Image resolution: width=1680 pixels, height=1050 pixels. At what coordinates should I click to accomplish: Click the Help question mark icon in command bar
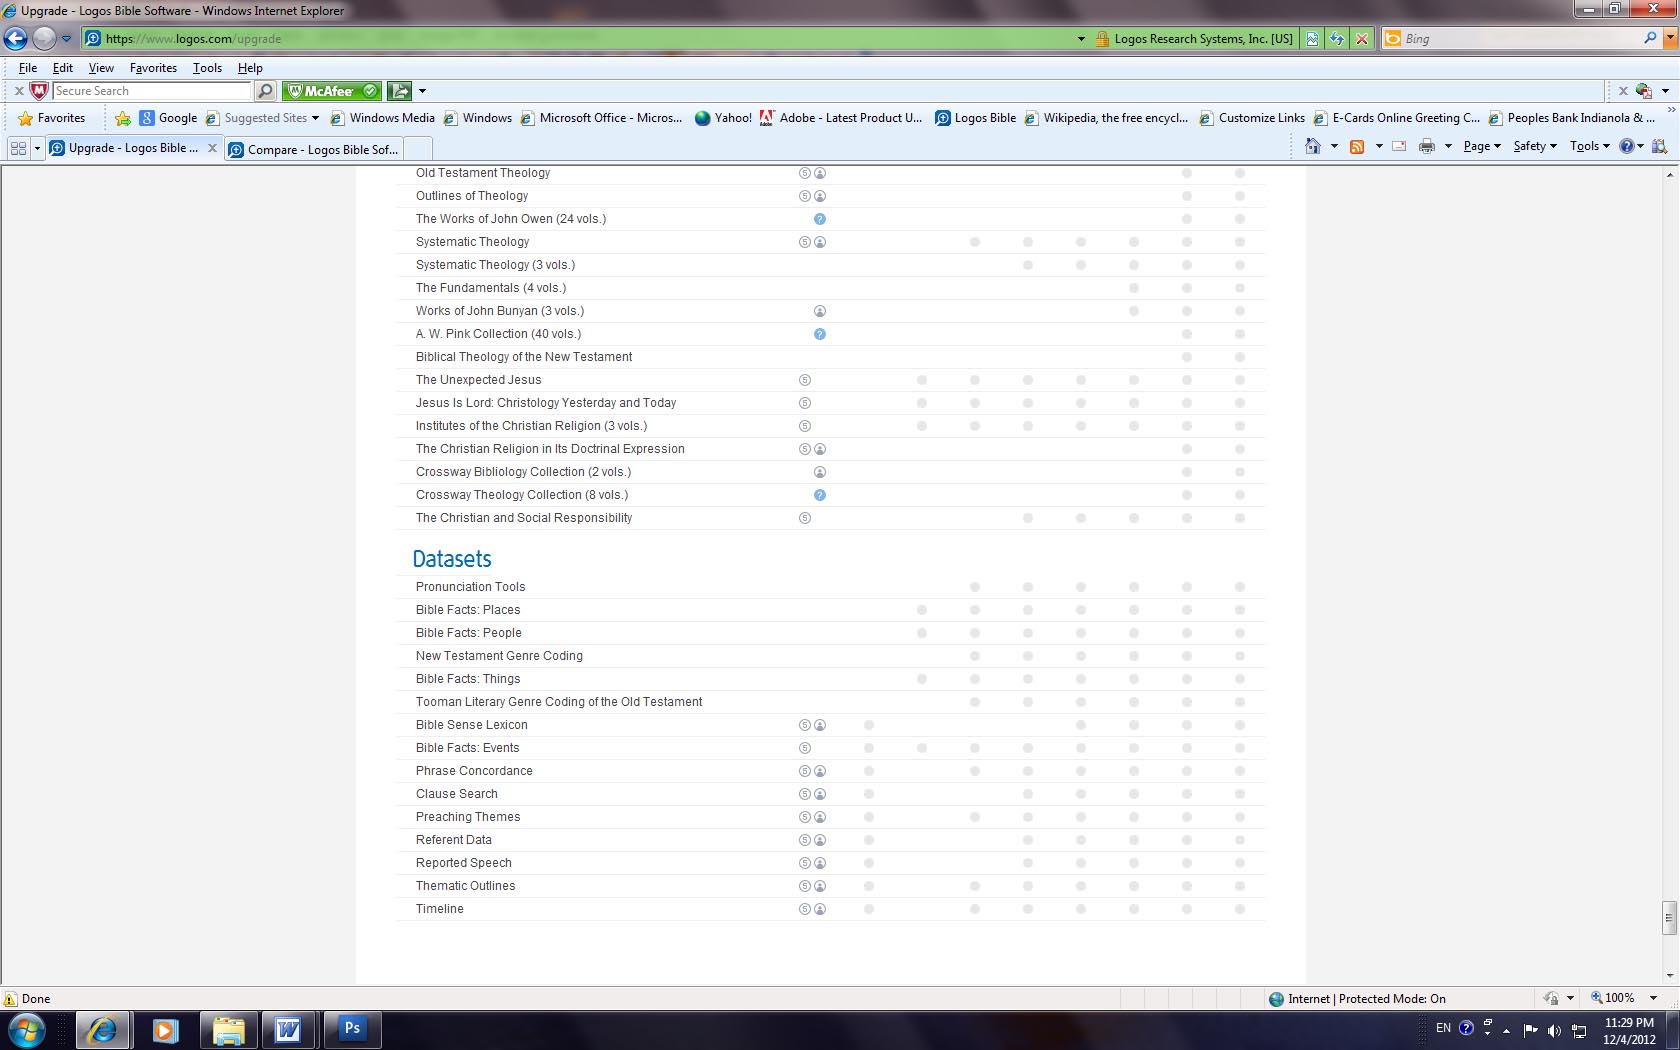click(1627, 146)
